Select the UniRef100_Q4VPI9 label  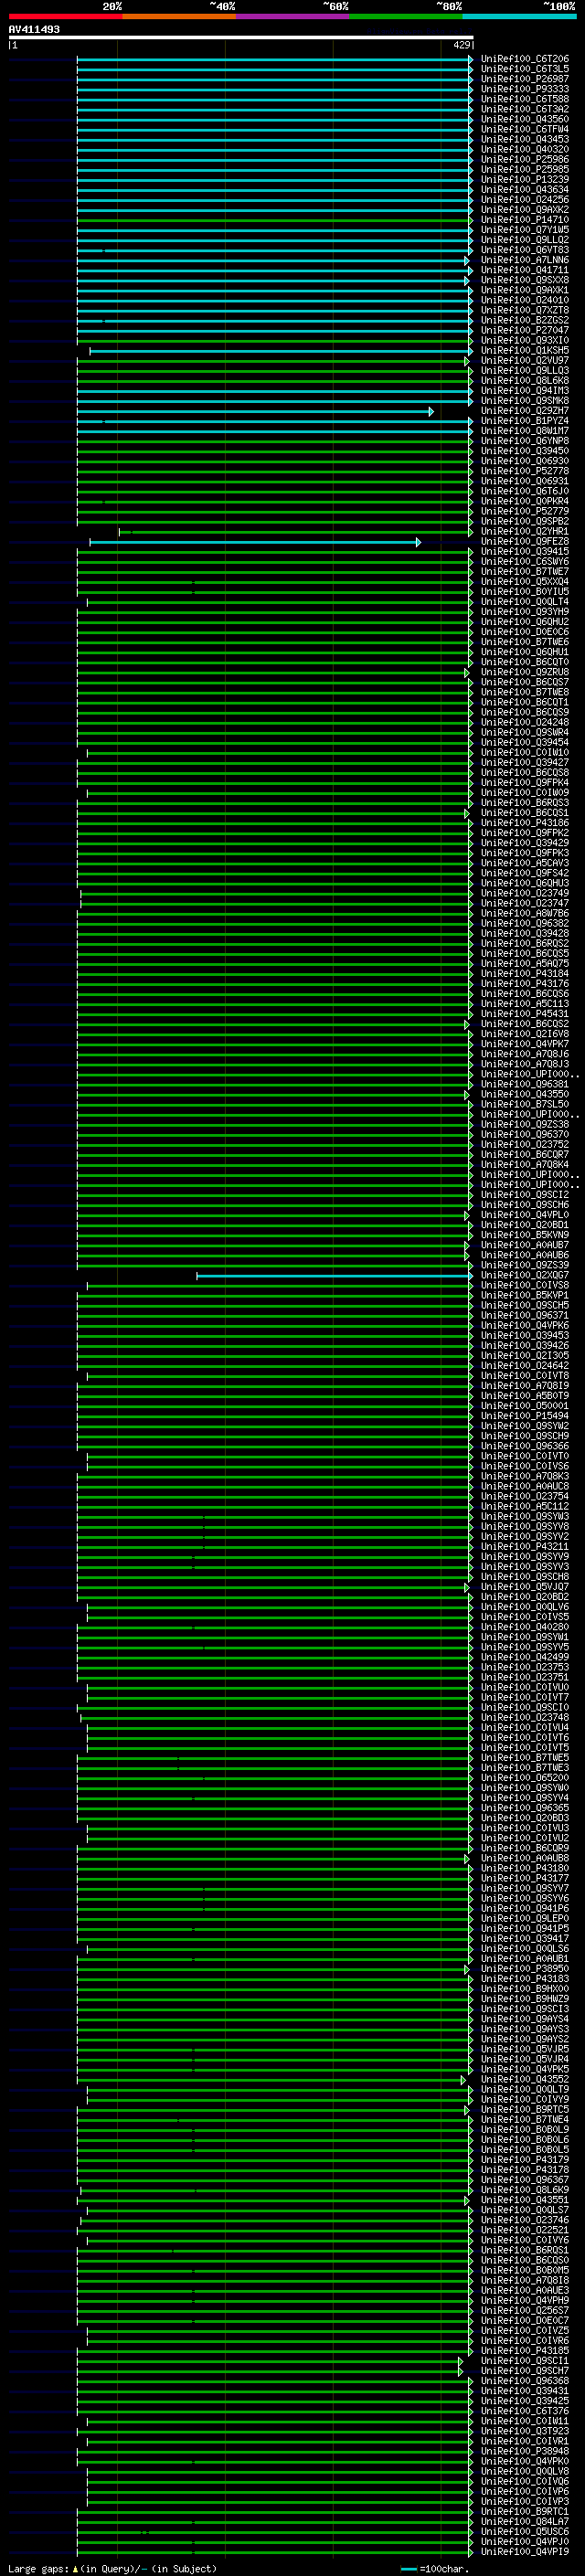(x=525, y=2551)
